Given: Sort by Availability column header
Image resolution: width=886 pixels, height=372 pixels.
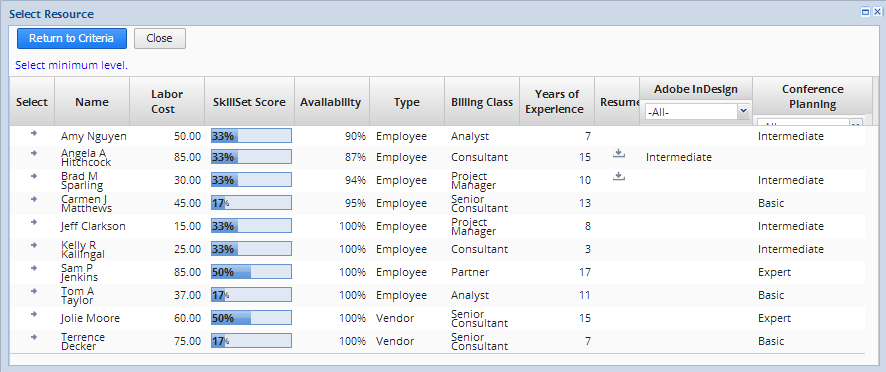Looking at the screenshot, I should [x=331, y=102].
